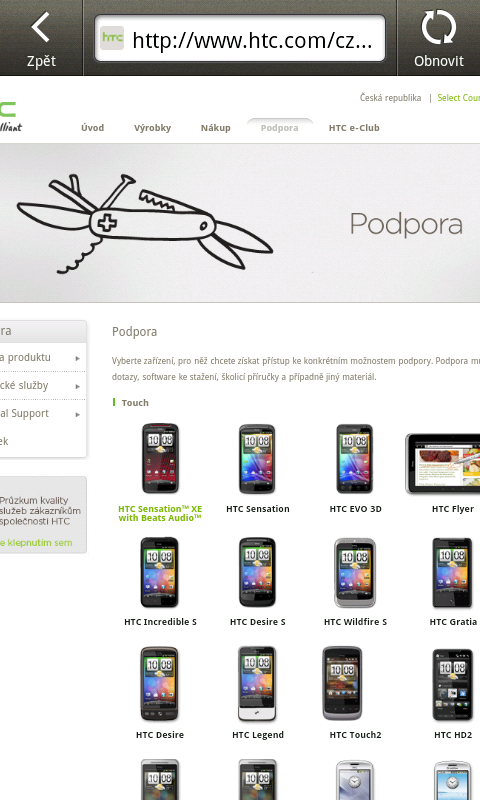Select the HTC Legend phone image

(257, 684)
